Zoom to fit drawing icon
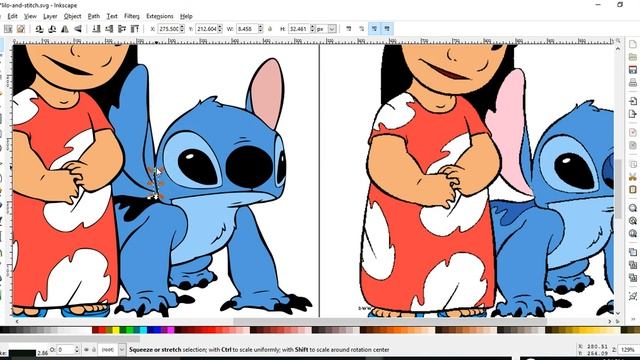This screenshot has width=640, height=360. [633, 221]
